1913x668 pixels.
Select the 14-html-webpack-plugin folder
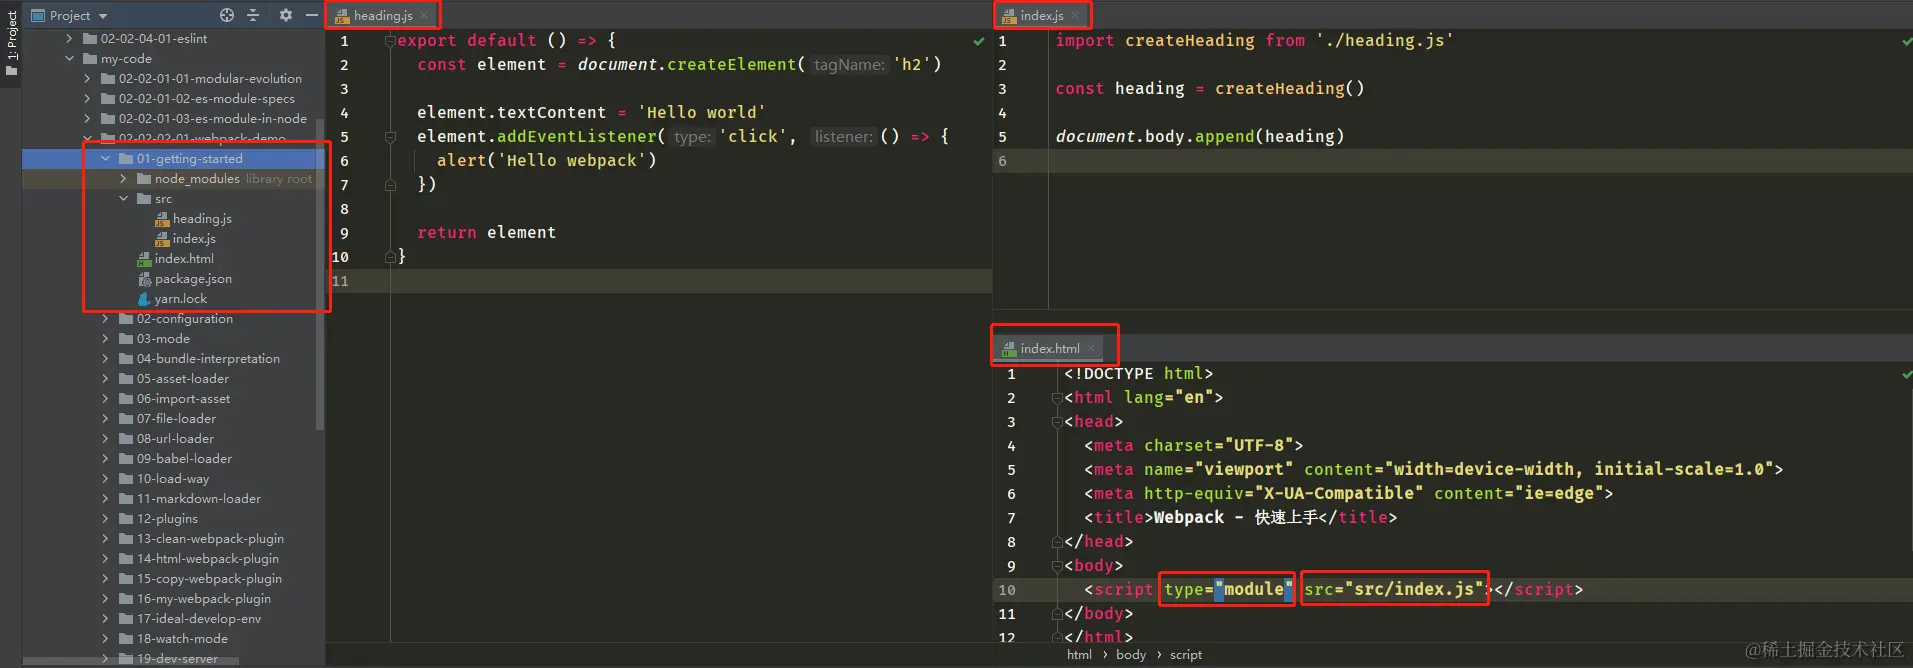(208, 559)
